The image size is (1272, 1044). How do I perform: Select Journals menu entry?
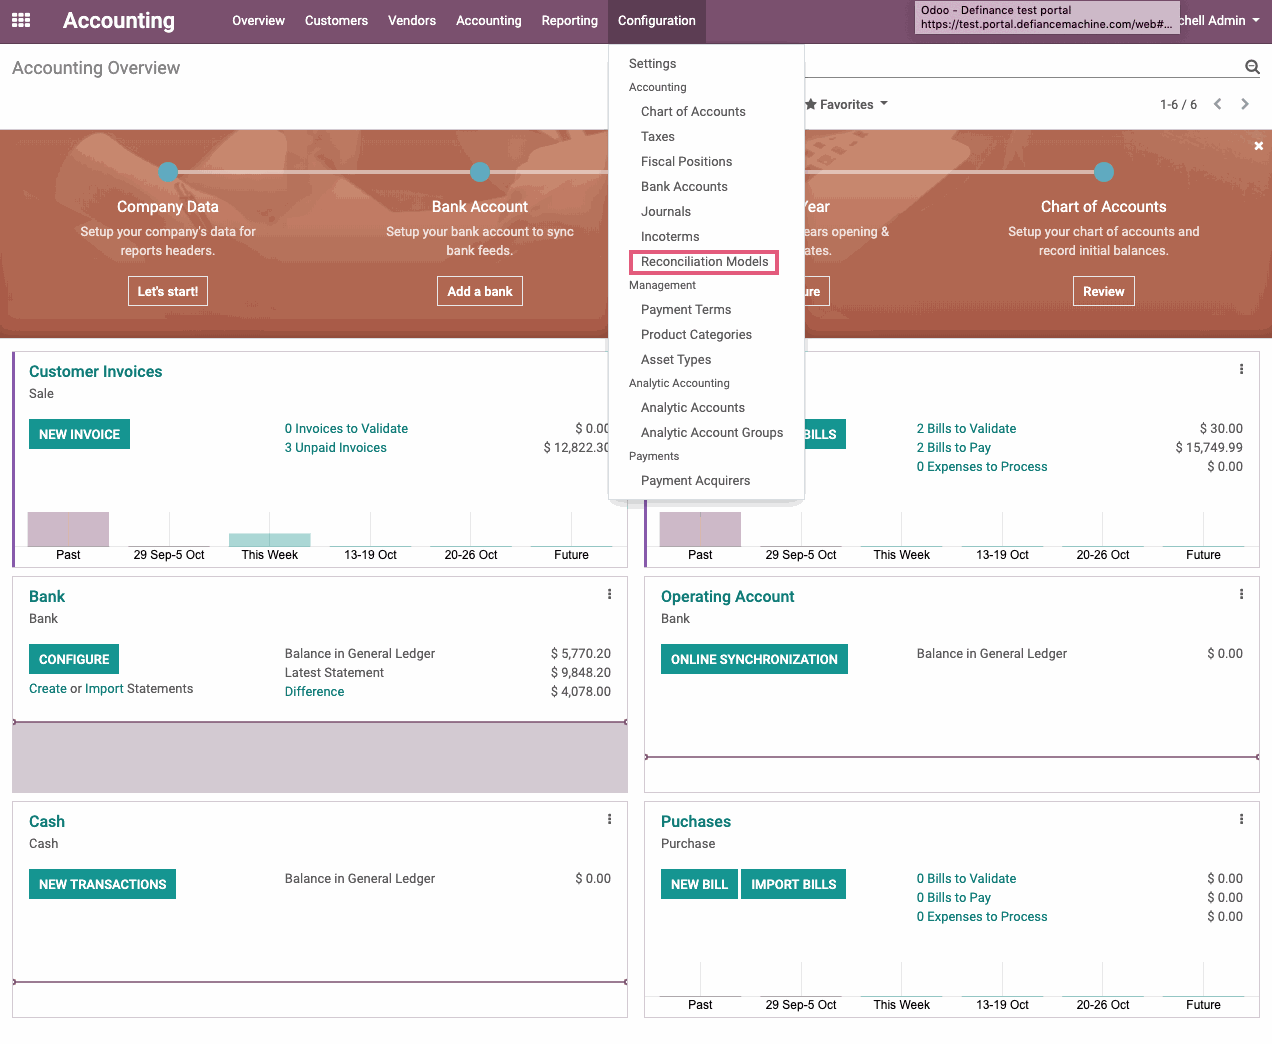666,211
